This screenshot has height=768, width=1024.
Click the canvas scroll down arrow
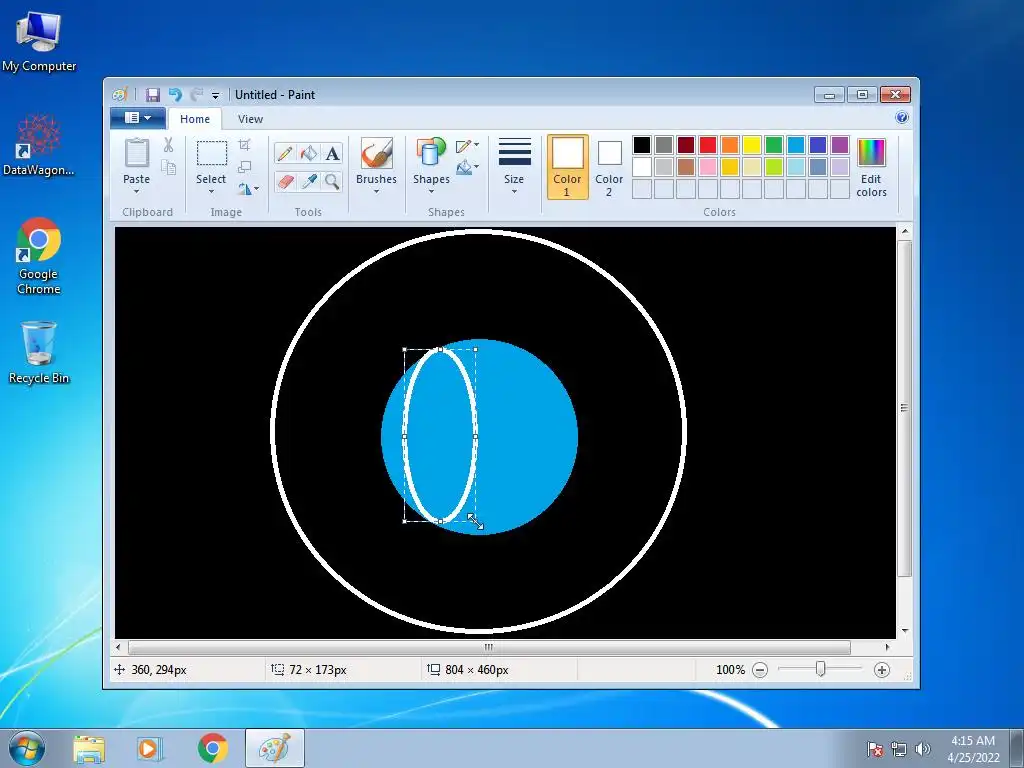coord(904,631)
